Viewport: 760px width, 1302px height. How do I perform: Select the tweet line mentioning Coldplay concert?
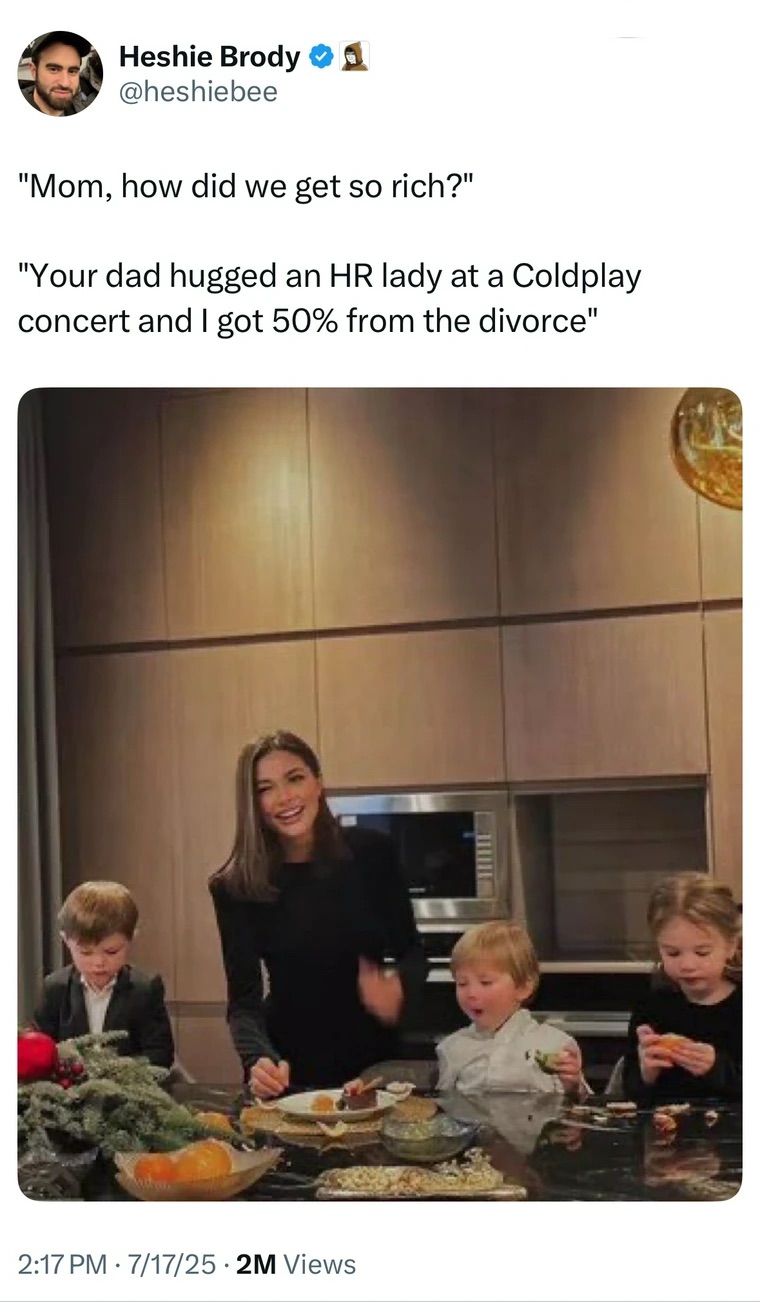click(x=329, y=277)
